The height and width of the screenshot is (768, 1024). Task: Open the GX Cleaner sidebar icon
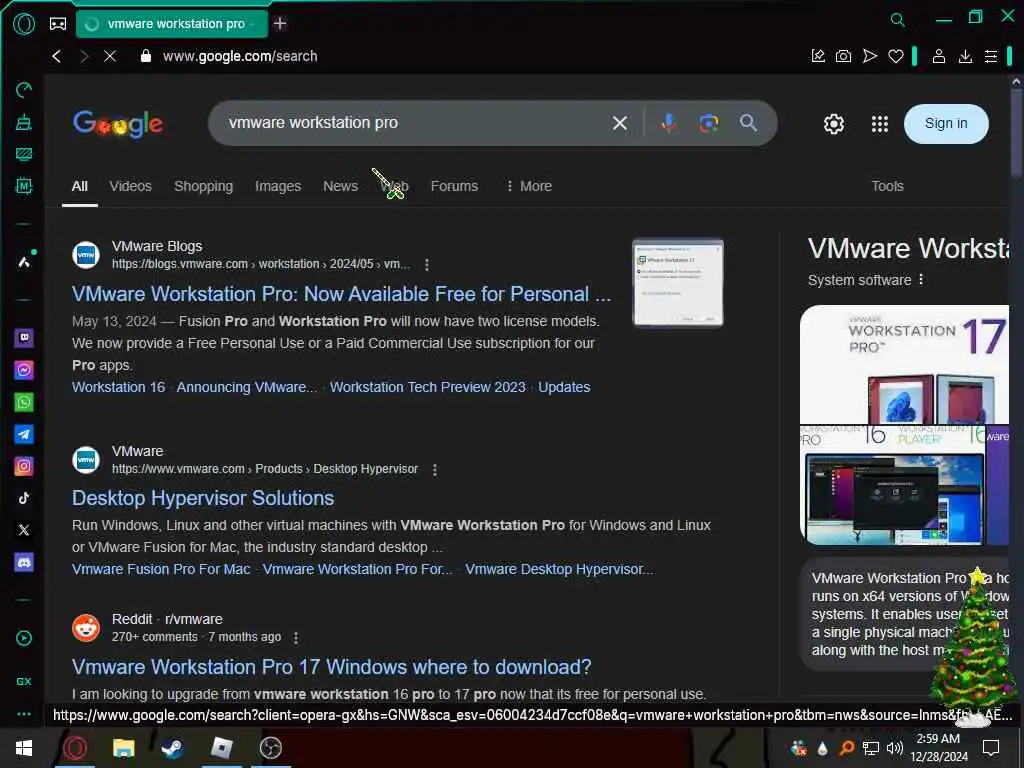tap(24, 122)
